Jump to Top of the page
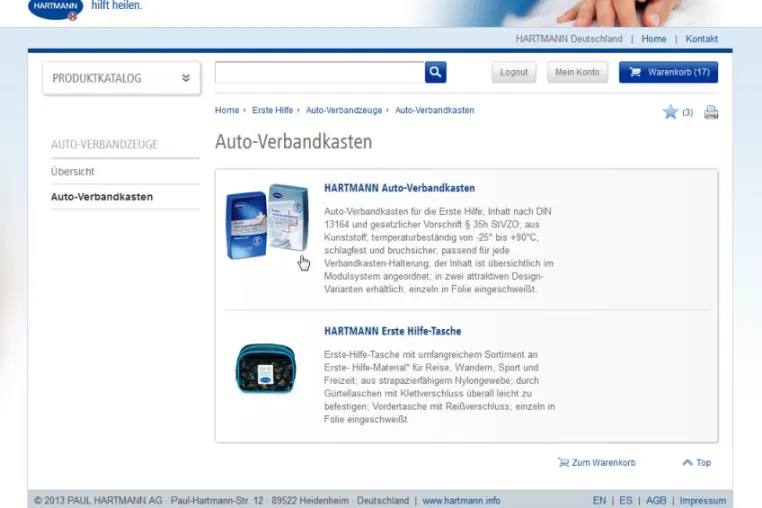The width and height of the screenshot is (762, 508). (x=697, y=462)
